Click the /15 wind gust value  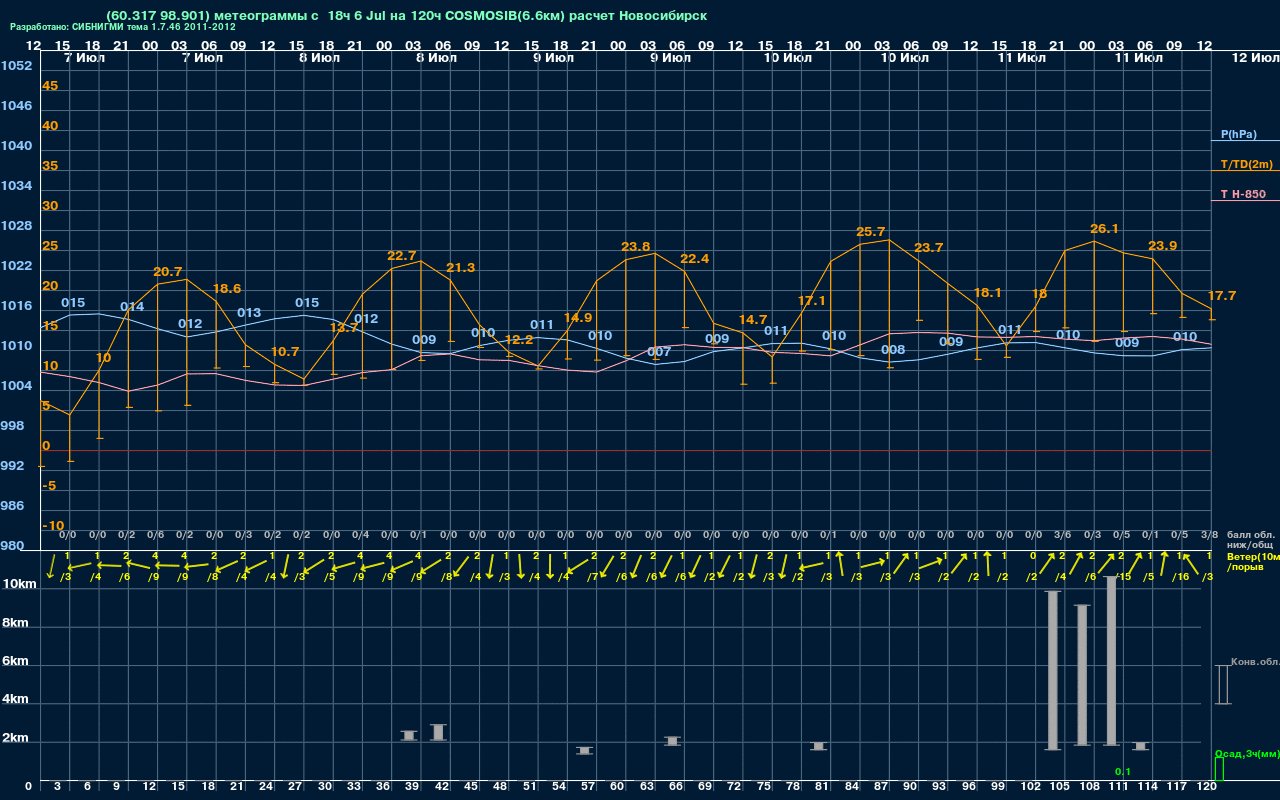(1124, 577)
